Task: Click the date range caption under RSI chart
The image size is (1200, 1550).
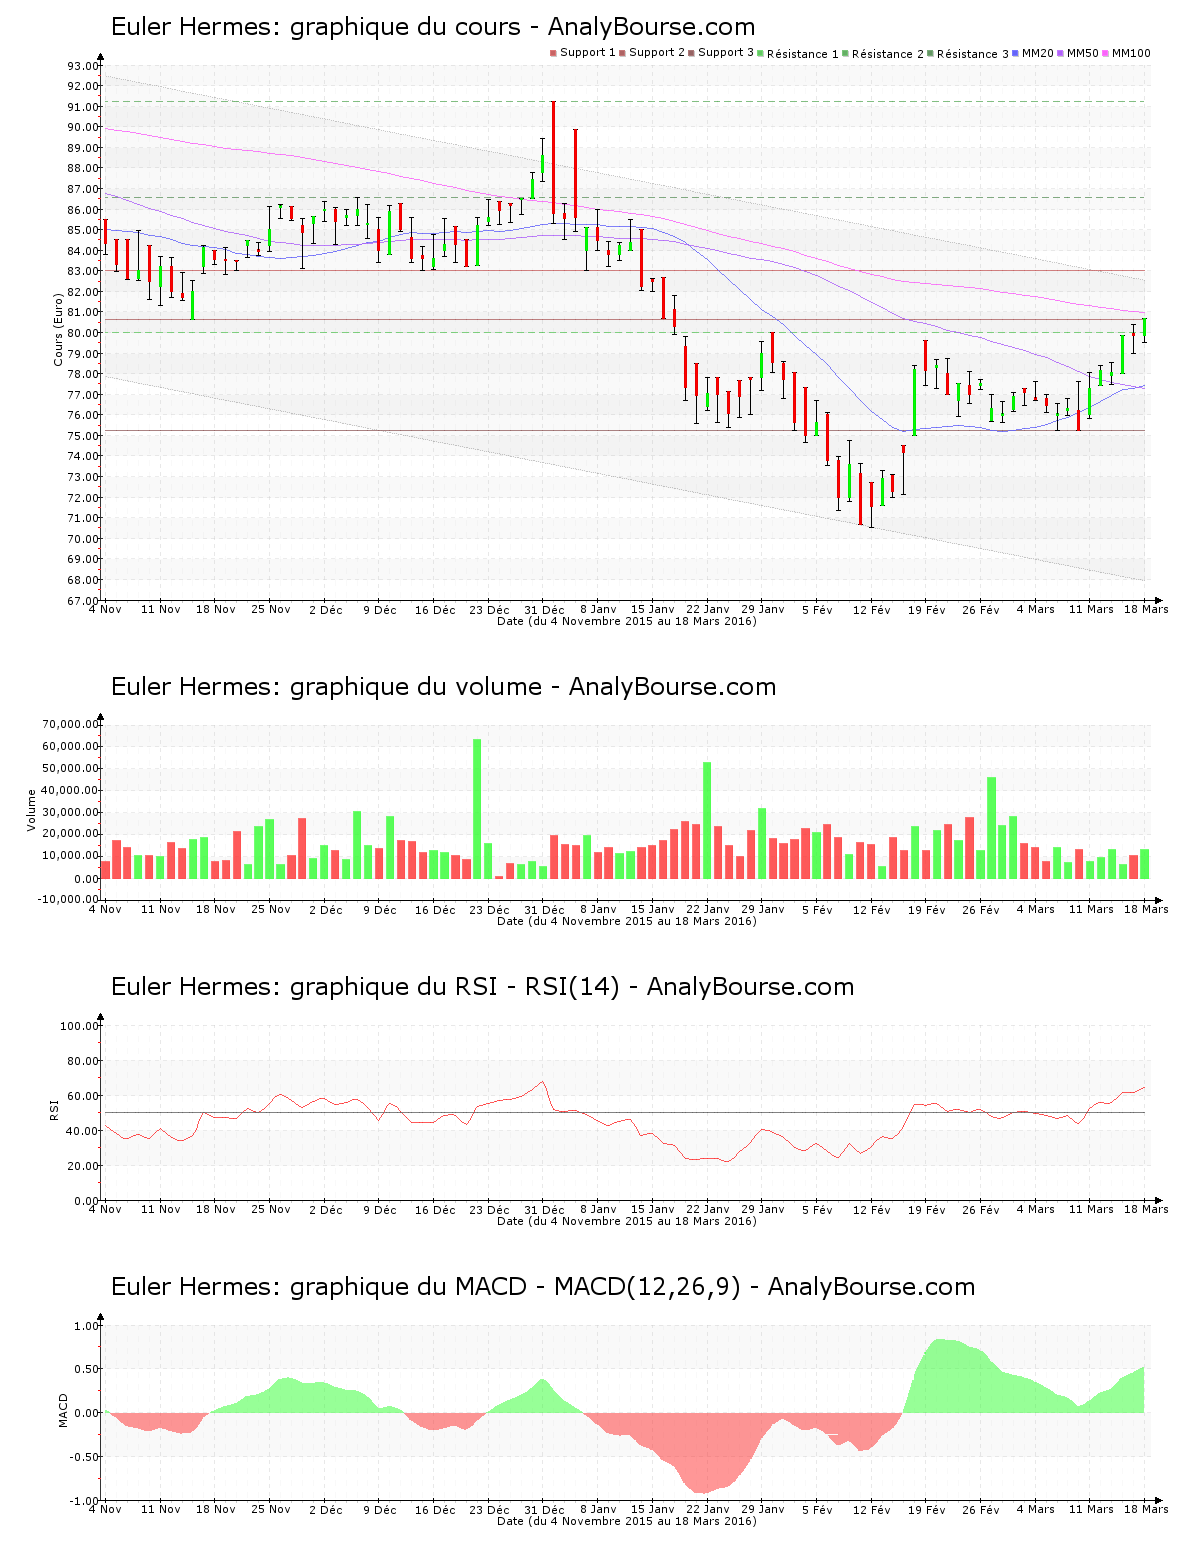Action: (627, 1221)
